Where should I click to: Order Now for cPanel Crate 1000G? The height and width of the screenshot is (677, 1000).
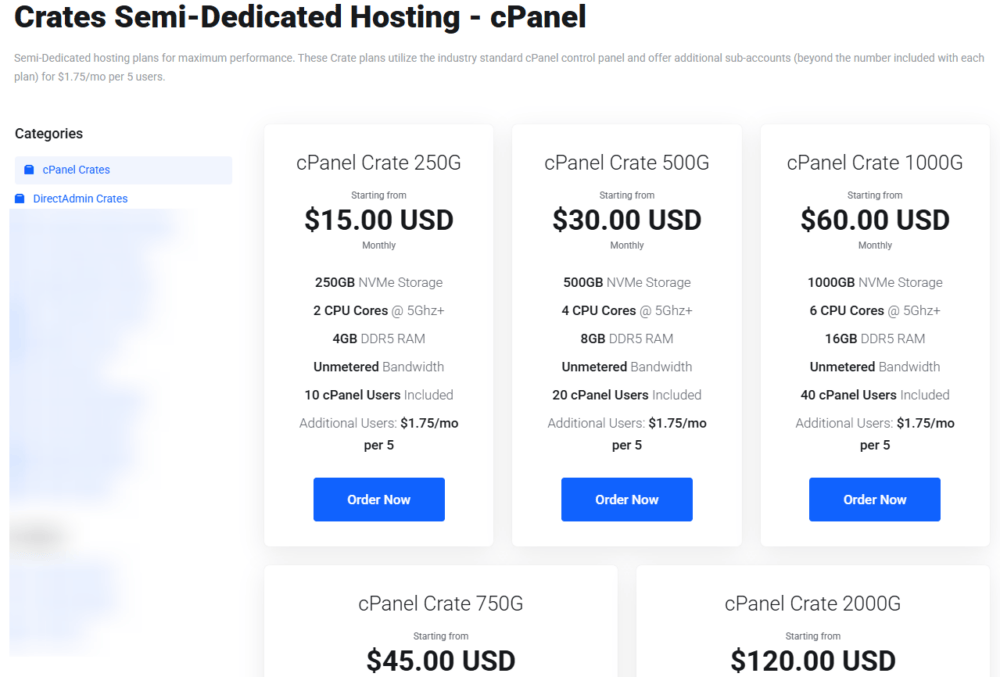coord(874,499)
